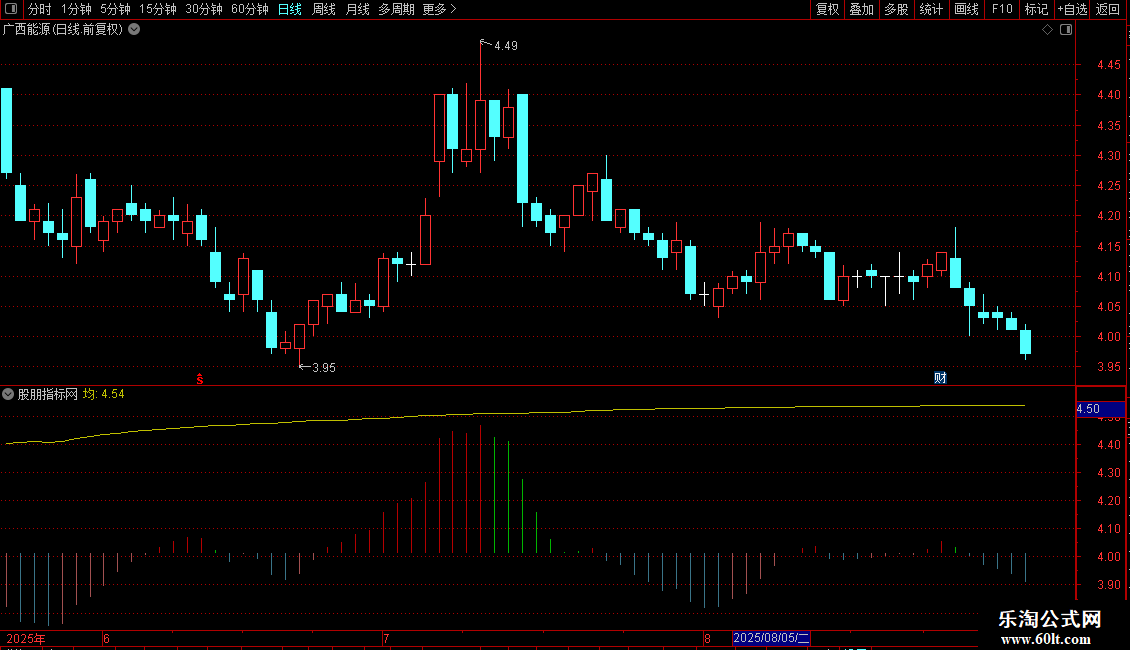The width and height of the screenshot is (1130, 650).
Task: Select the 1分钟 period tab
Action: 76,9
